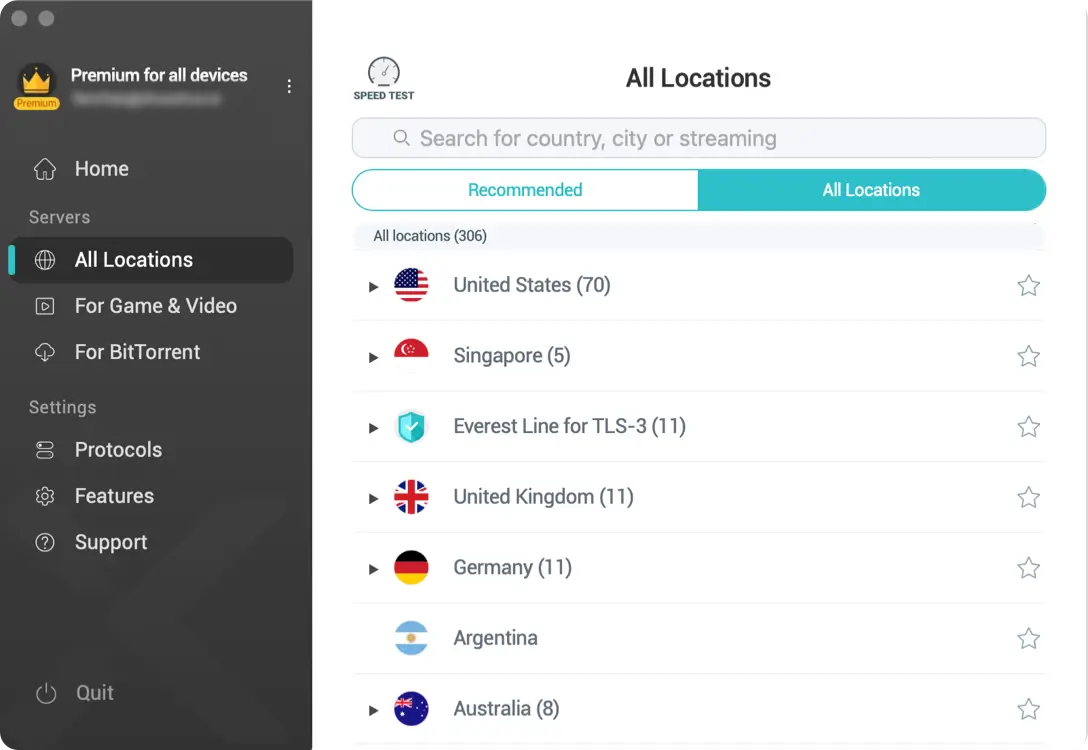Click the Home icon in the sidebar
The image size is (1088, 750).
(45, 168)
